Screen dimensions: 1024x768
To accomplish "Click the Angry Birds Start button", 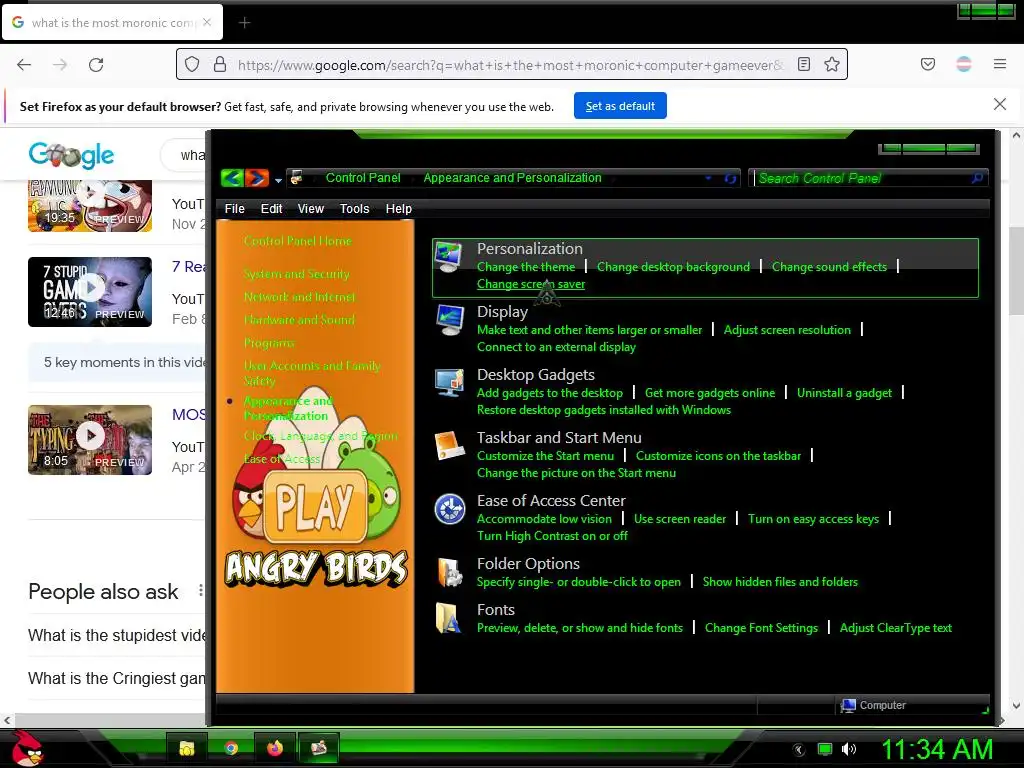I will [26, 748].
